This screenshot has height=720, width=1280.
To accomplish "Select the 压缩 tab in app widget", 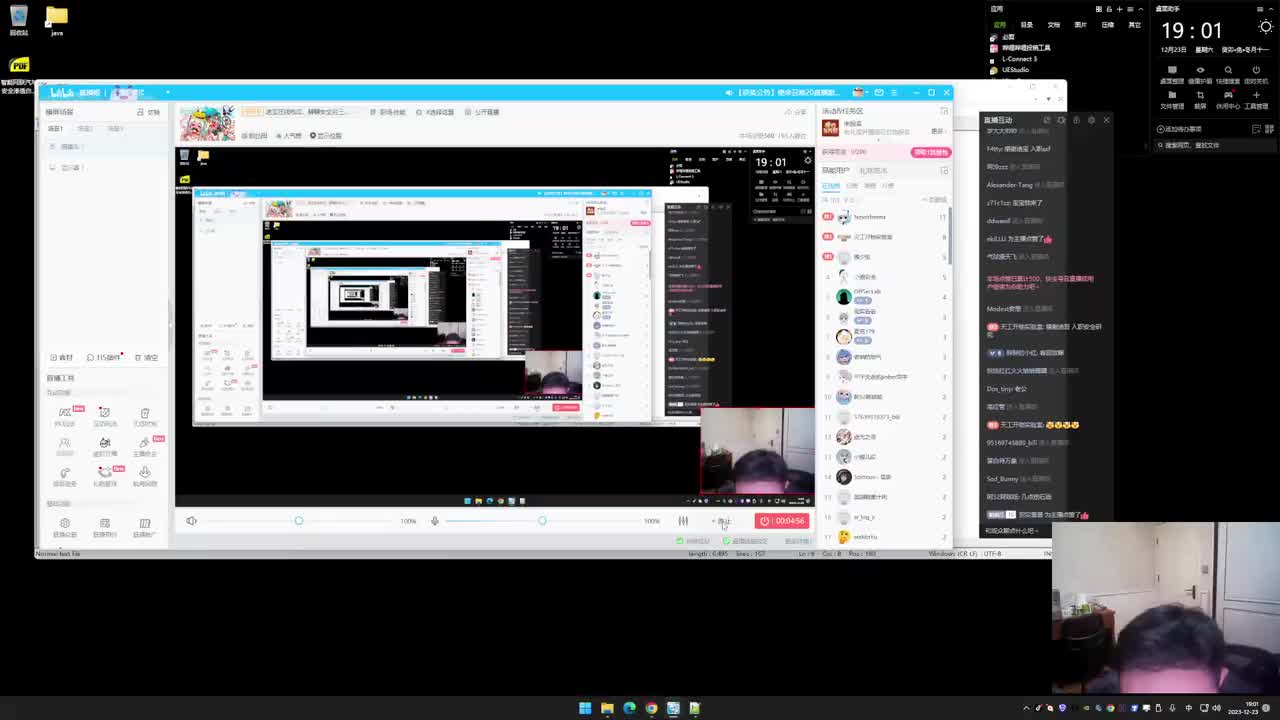I will (1107, 24).
